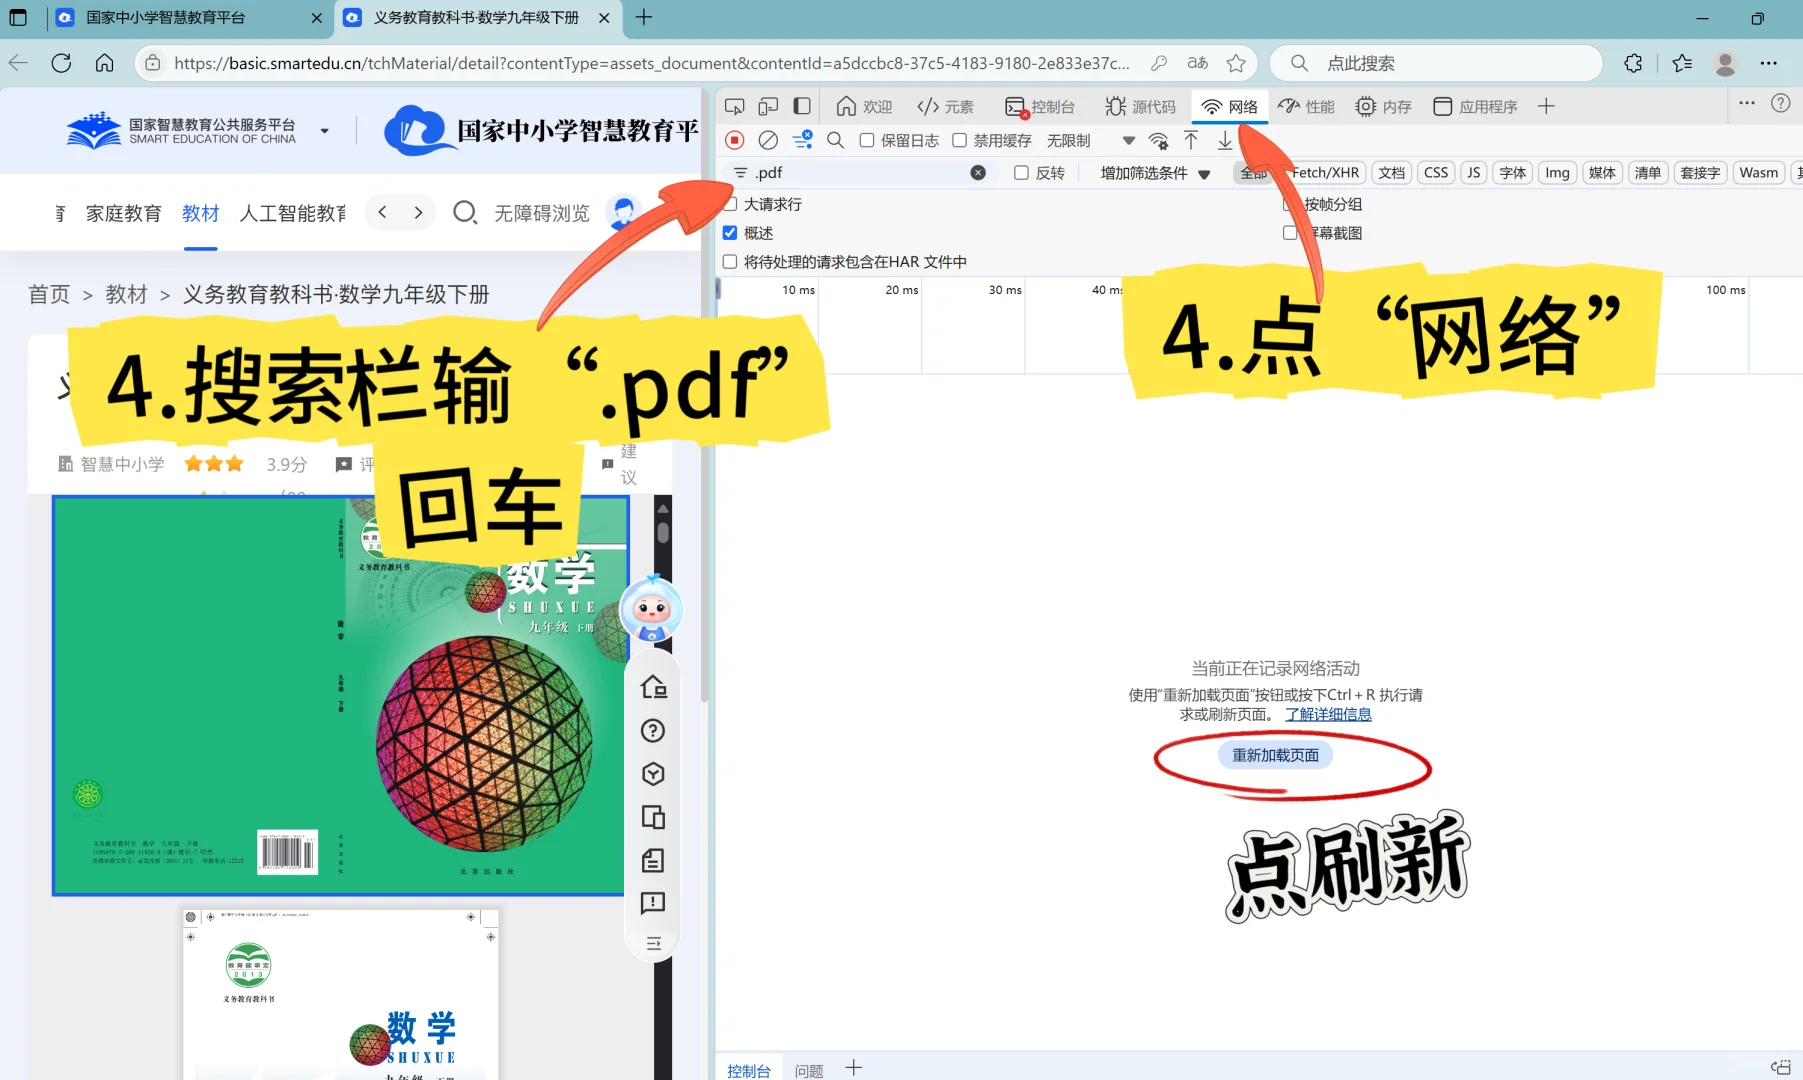Toggle device emulation icon in DevTools

(x=768, y=106)
